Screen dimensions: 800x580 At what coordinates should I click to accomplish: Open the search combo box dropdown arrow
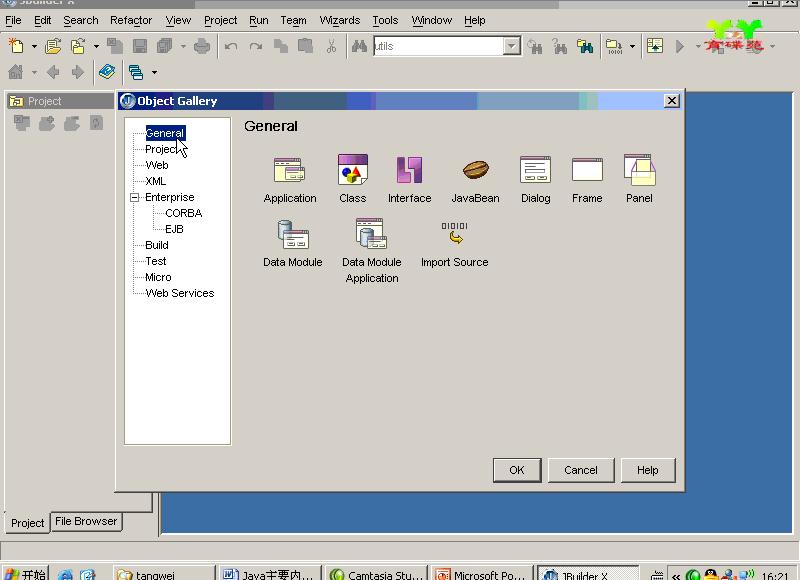pos(511,46)
